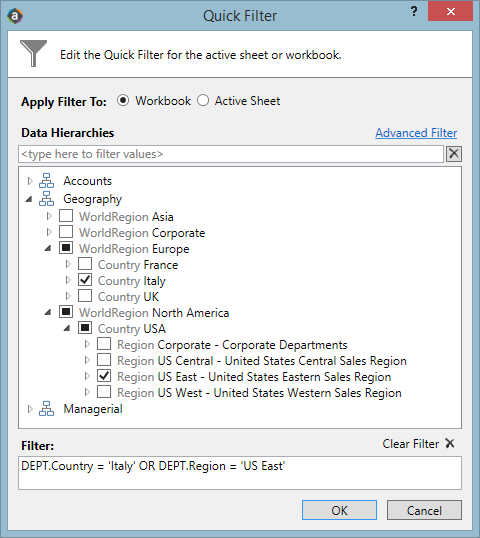Check the WorldRegion Asia checkbox

tap(66, 216)
